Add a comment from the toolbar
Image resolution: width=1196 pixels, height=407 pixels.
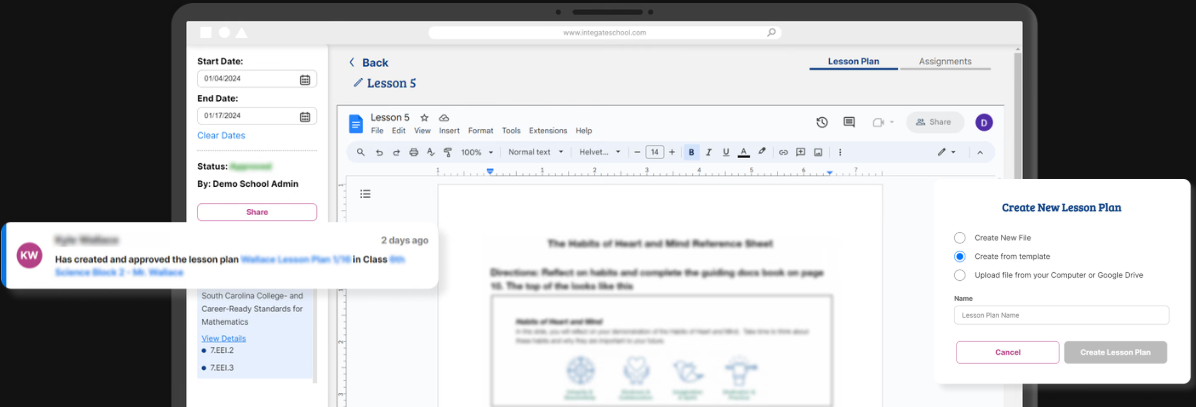click(801, 152)
